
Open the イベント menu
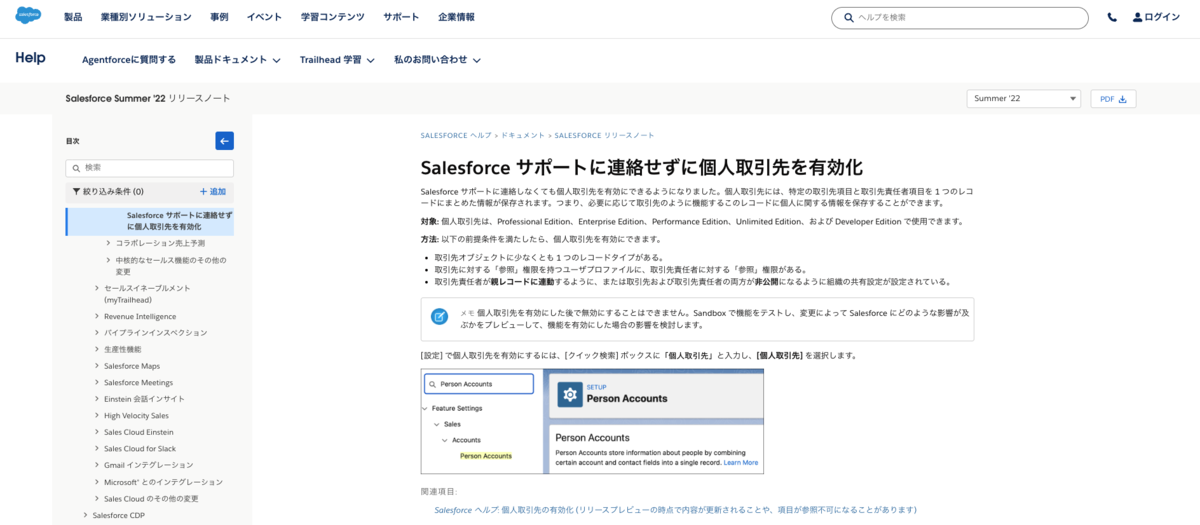pyautogui.click(x=264, y=17)
